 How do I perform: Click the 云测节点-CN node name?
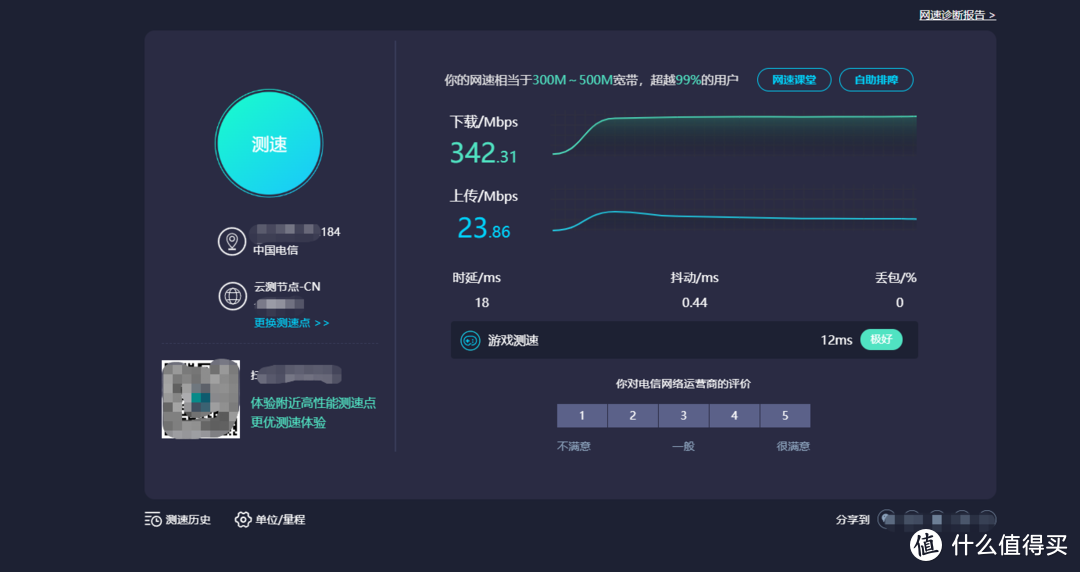click(x=287, y=287)
